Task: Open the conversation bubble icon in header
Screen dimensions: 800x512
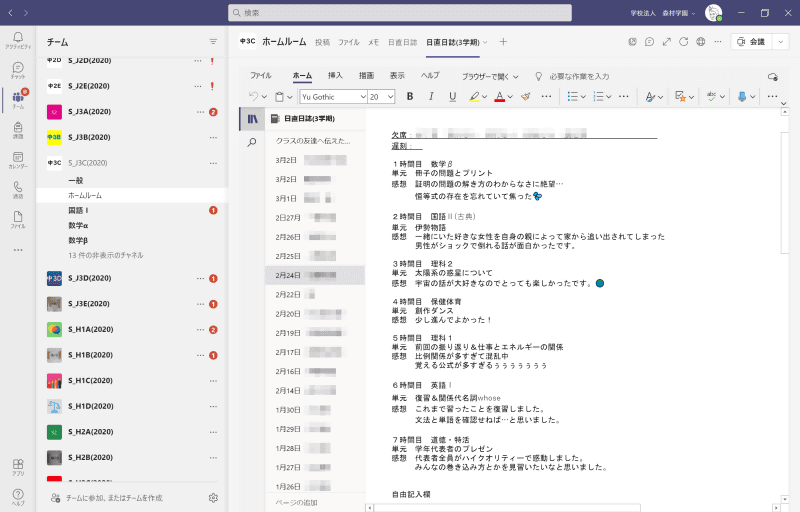Action: point(649,42)
